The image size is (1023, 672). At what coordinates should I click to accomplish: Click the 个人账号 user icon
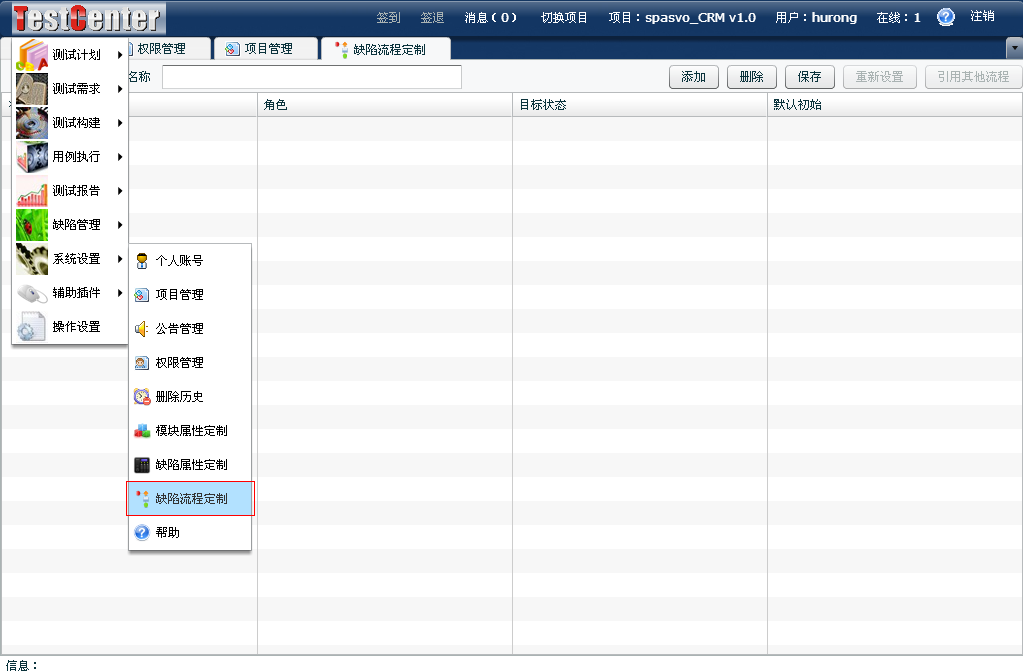coord(142,261)
